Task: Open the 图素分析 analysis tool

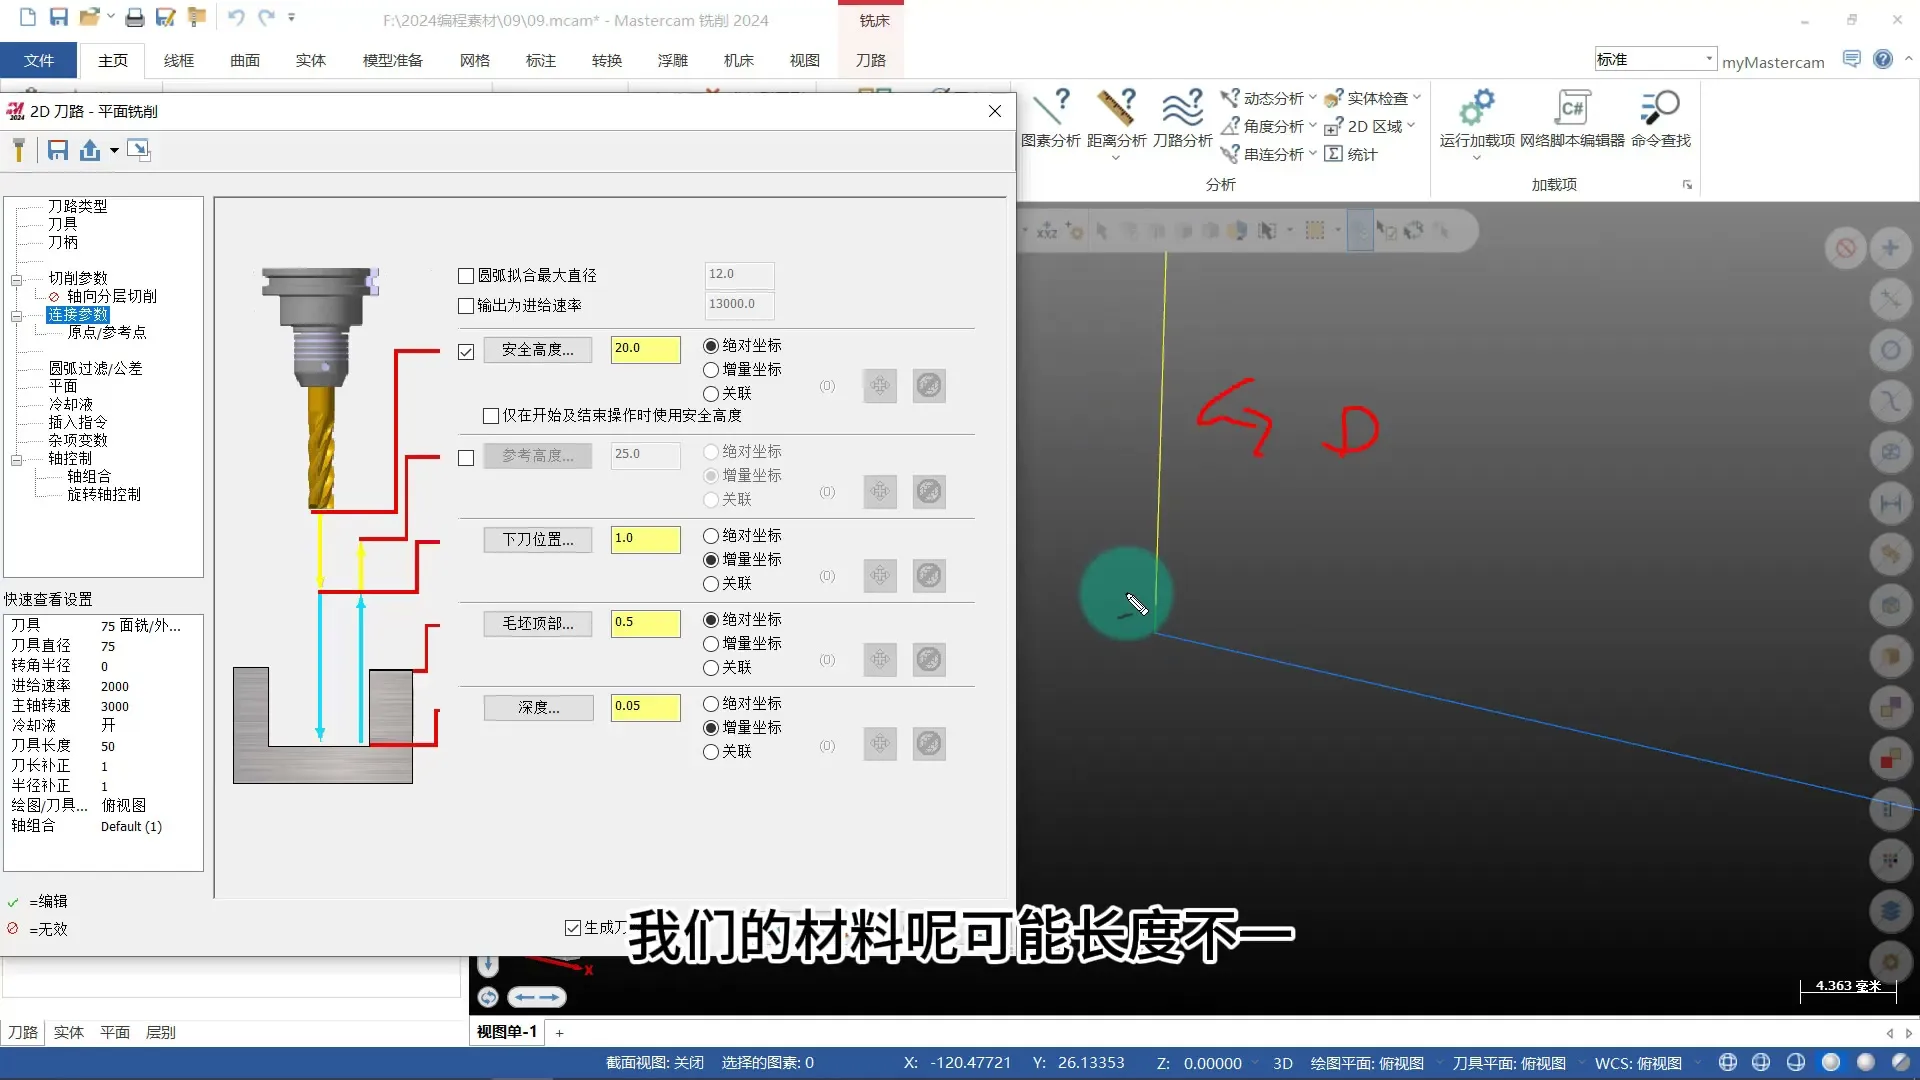Action: [x=1052, y=120]
